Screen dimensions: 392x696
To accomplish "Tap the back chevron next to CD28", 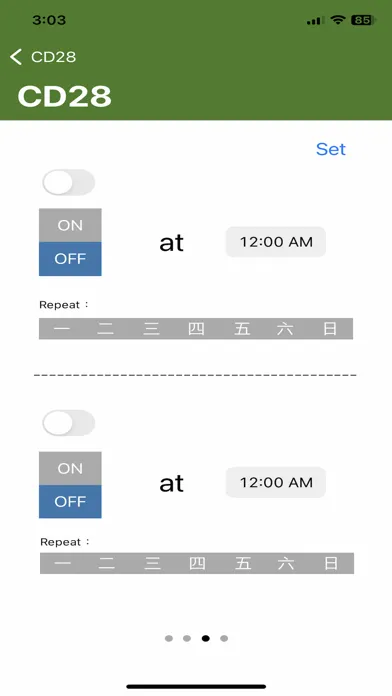I will [16, 57].
